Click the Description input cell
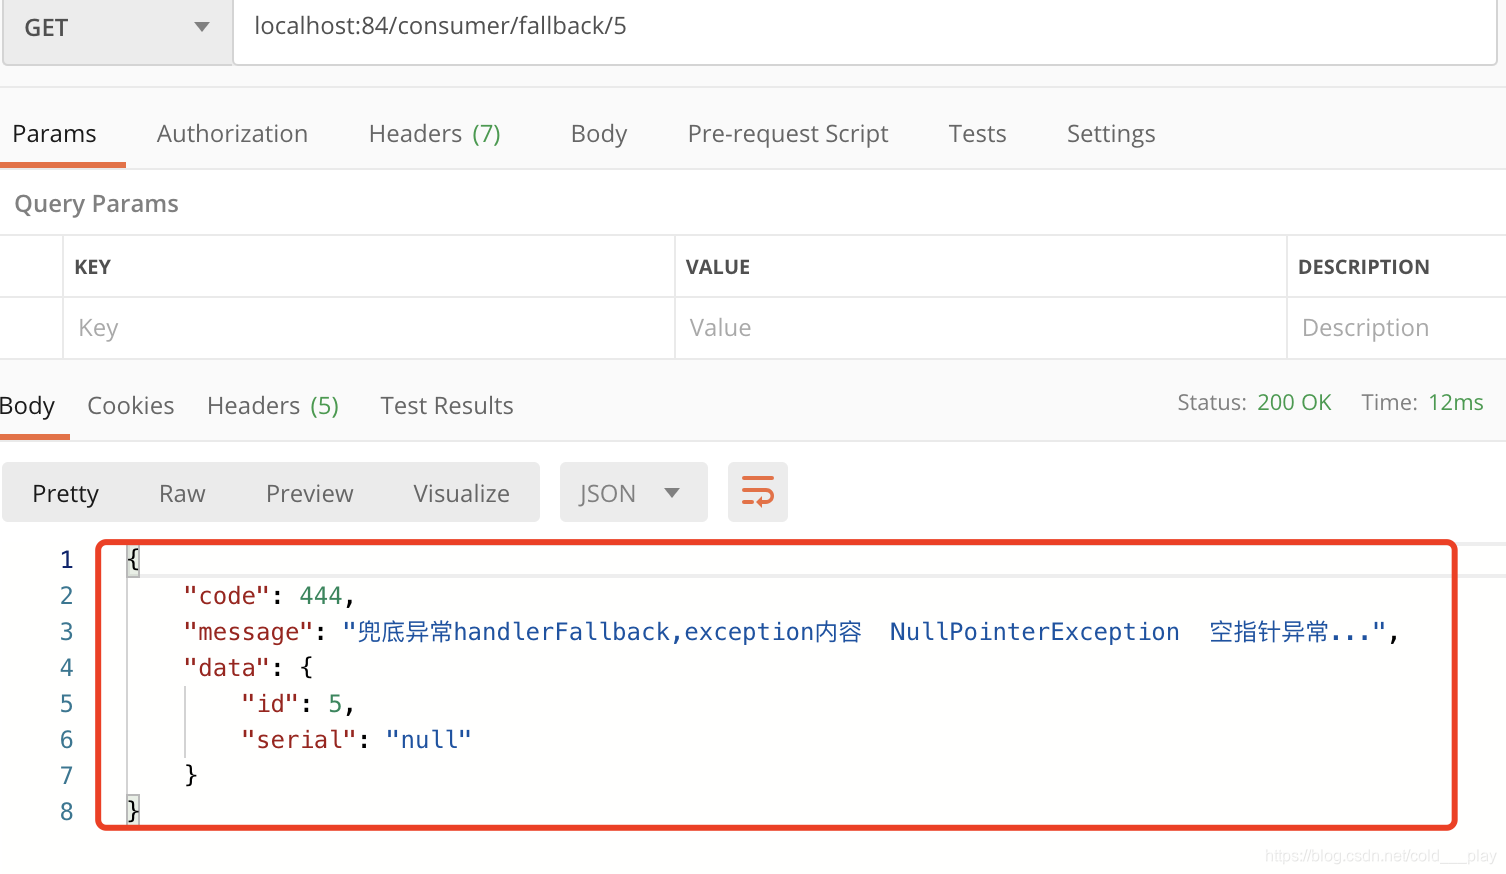 tap(1397, 328)
